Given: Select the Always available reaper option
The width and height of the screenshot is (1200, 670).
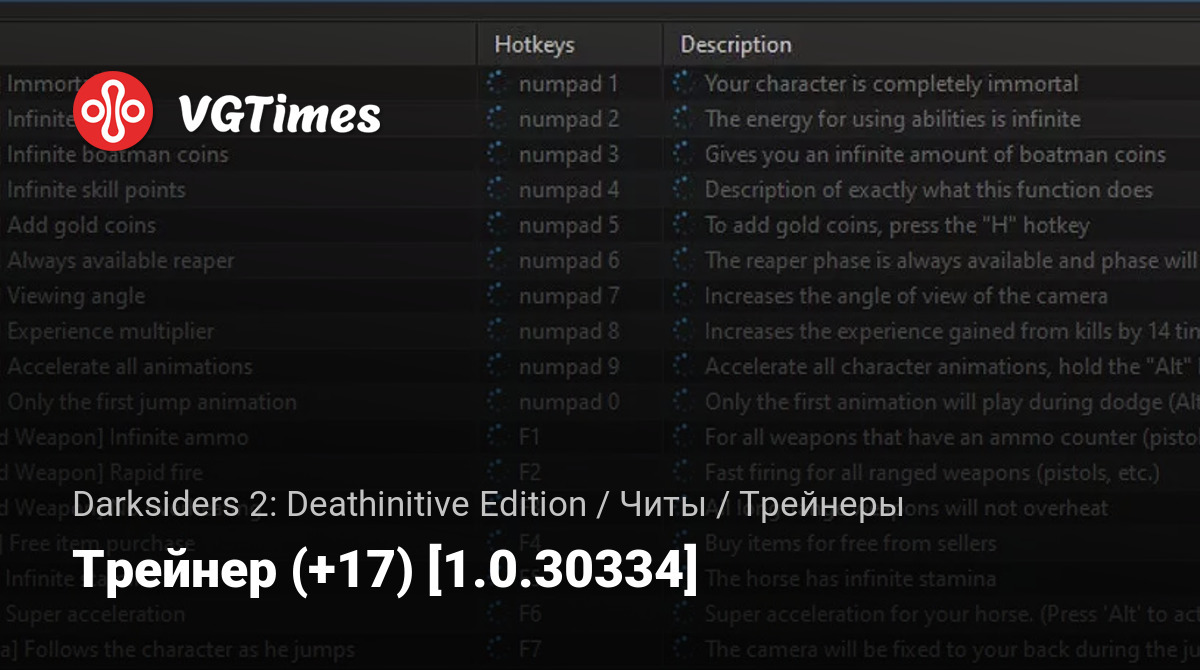Looking at the screenshot, I should [121, 261].
